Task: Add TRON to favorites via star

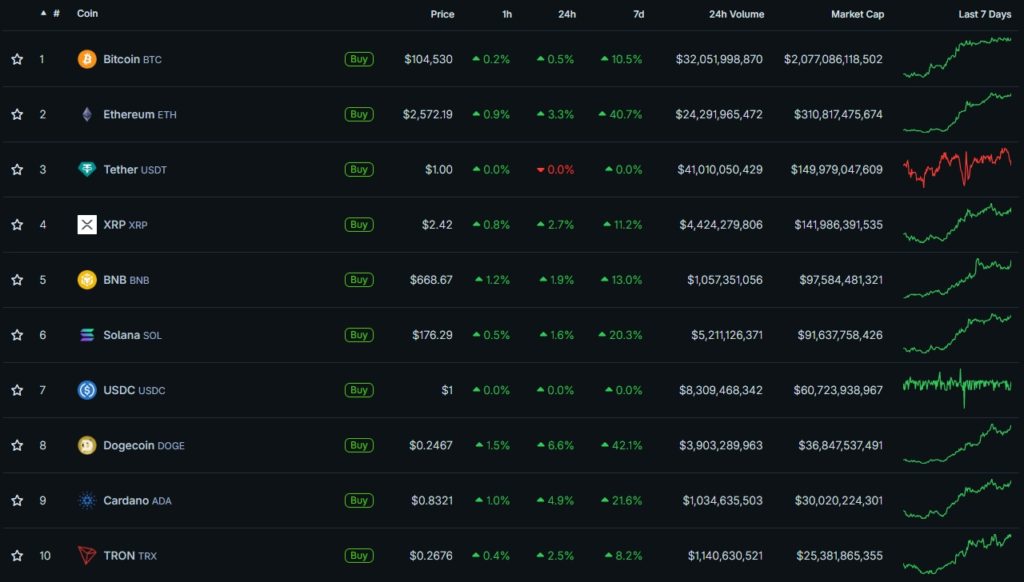Action: coord(16,555)
